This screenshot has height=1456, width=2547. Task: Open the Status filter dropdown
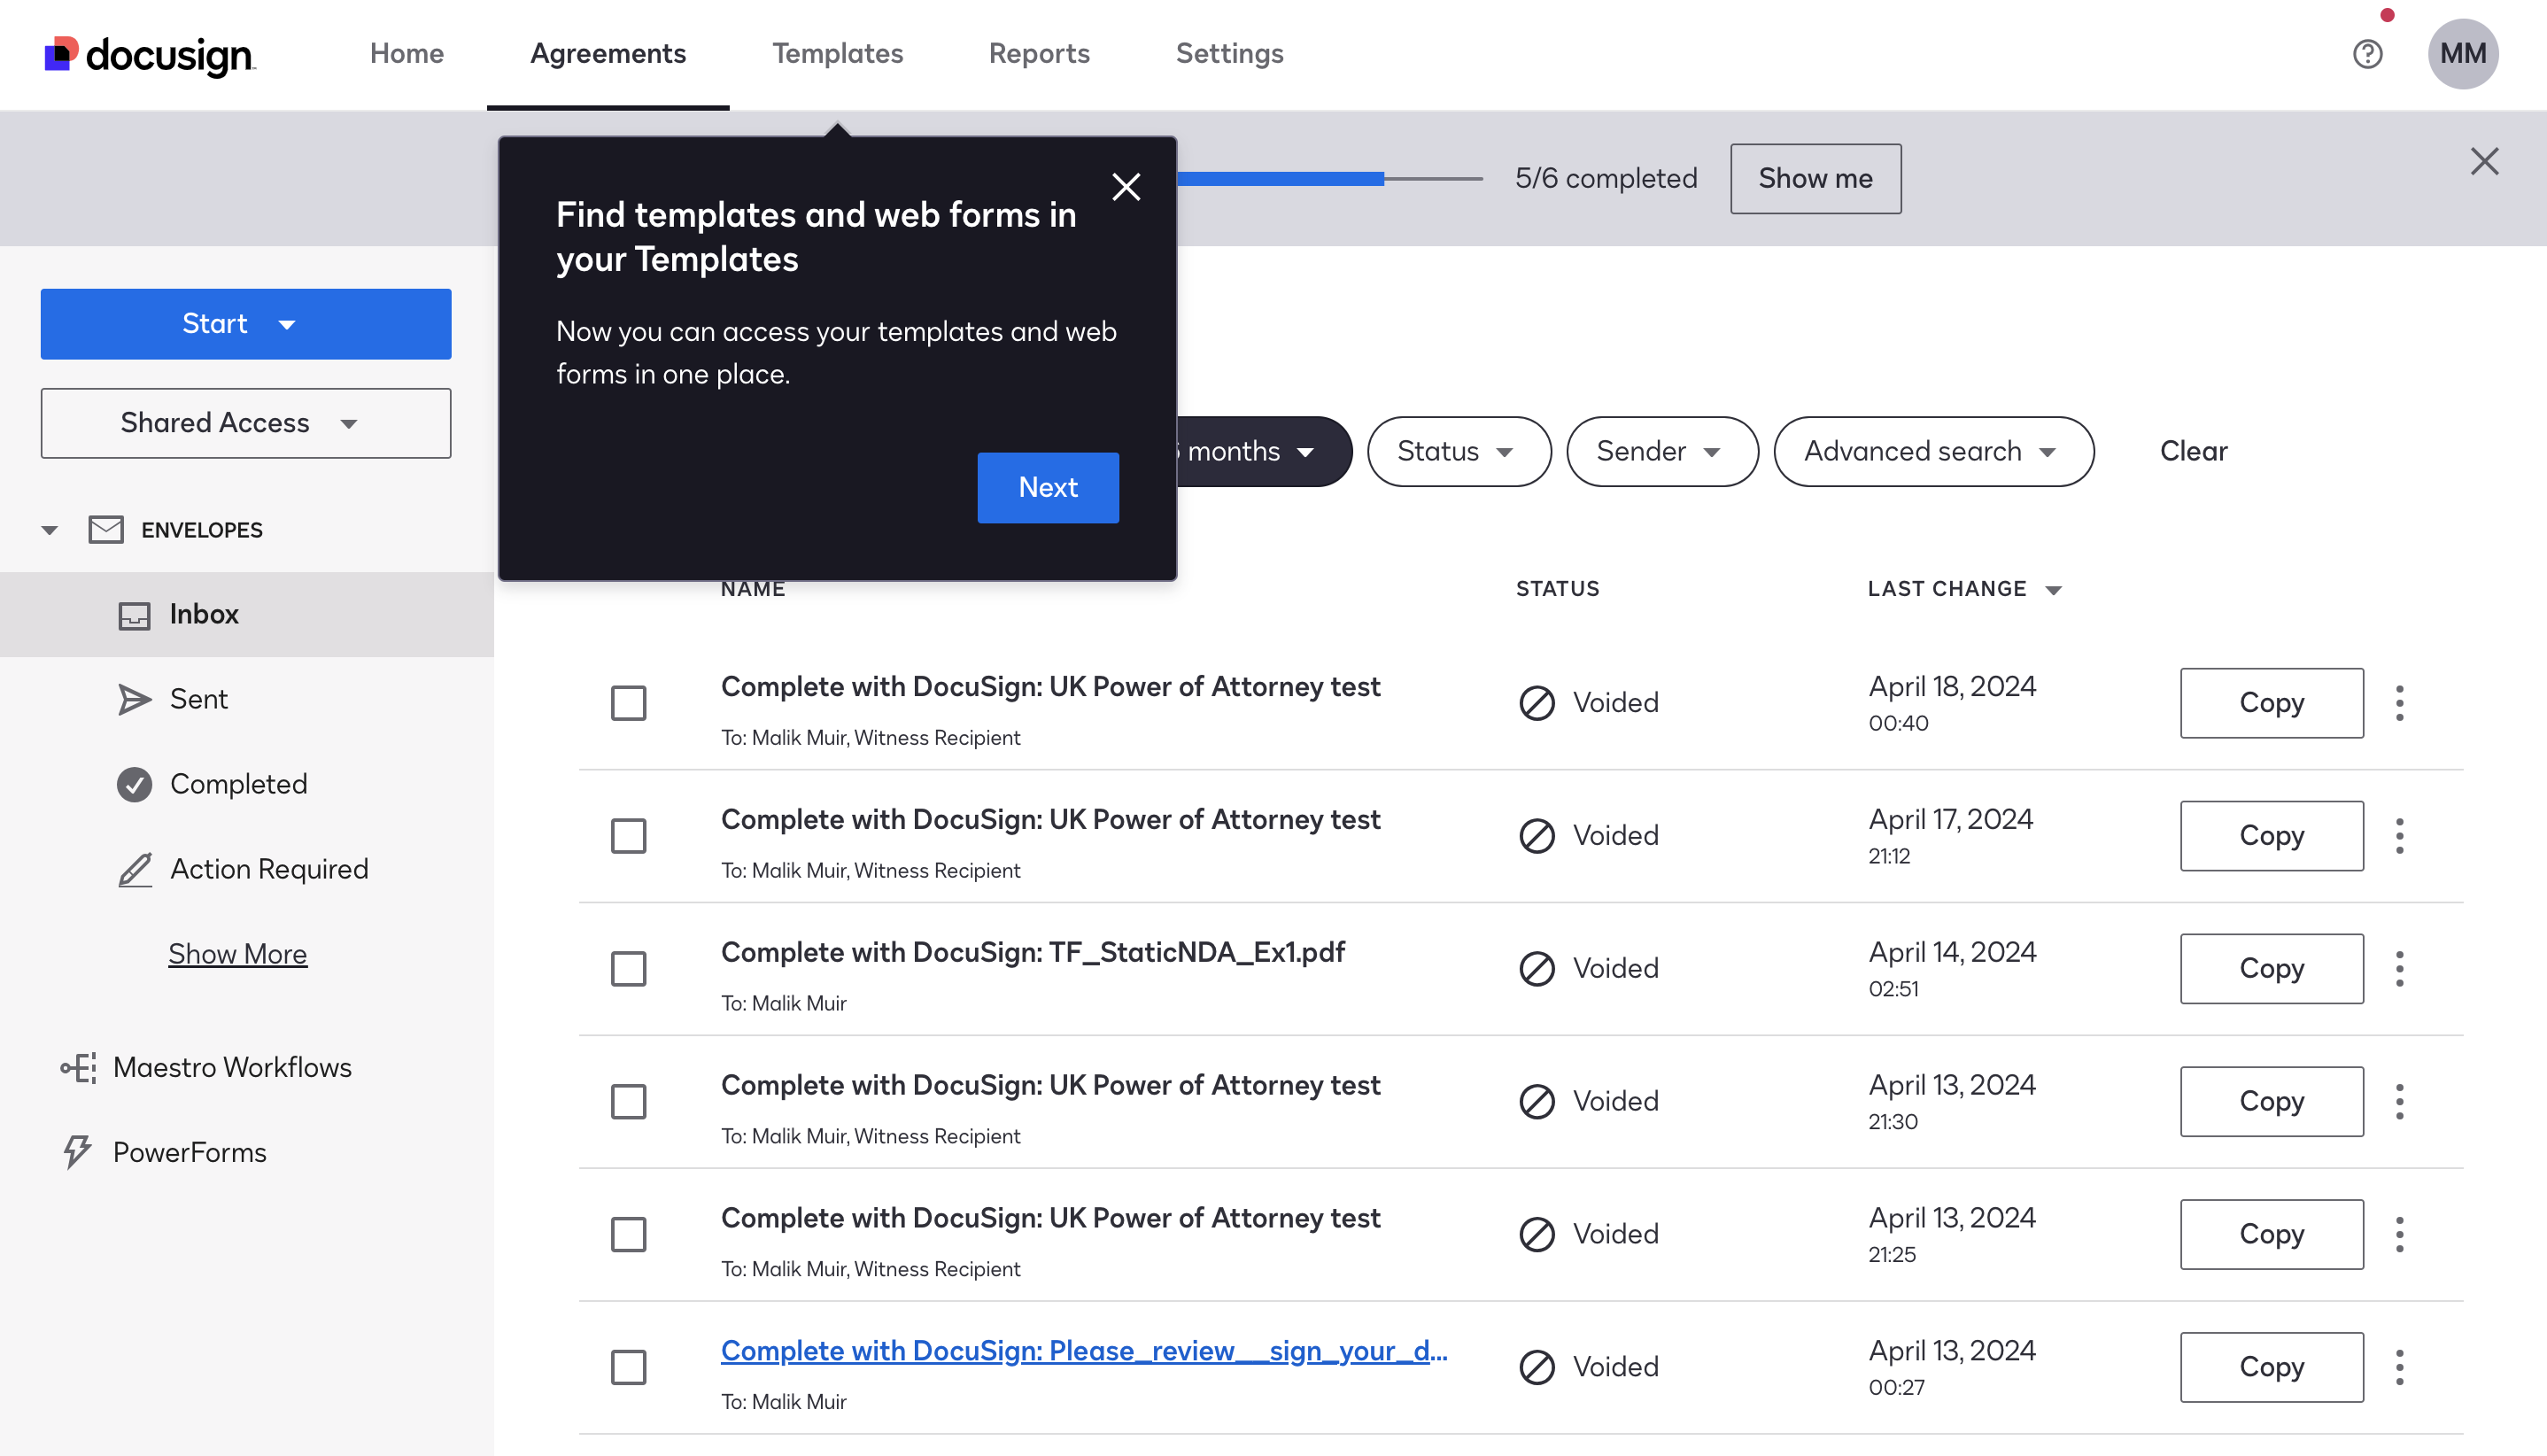tap(1459, 452)
